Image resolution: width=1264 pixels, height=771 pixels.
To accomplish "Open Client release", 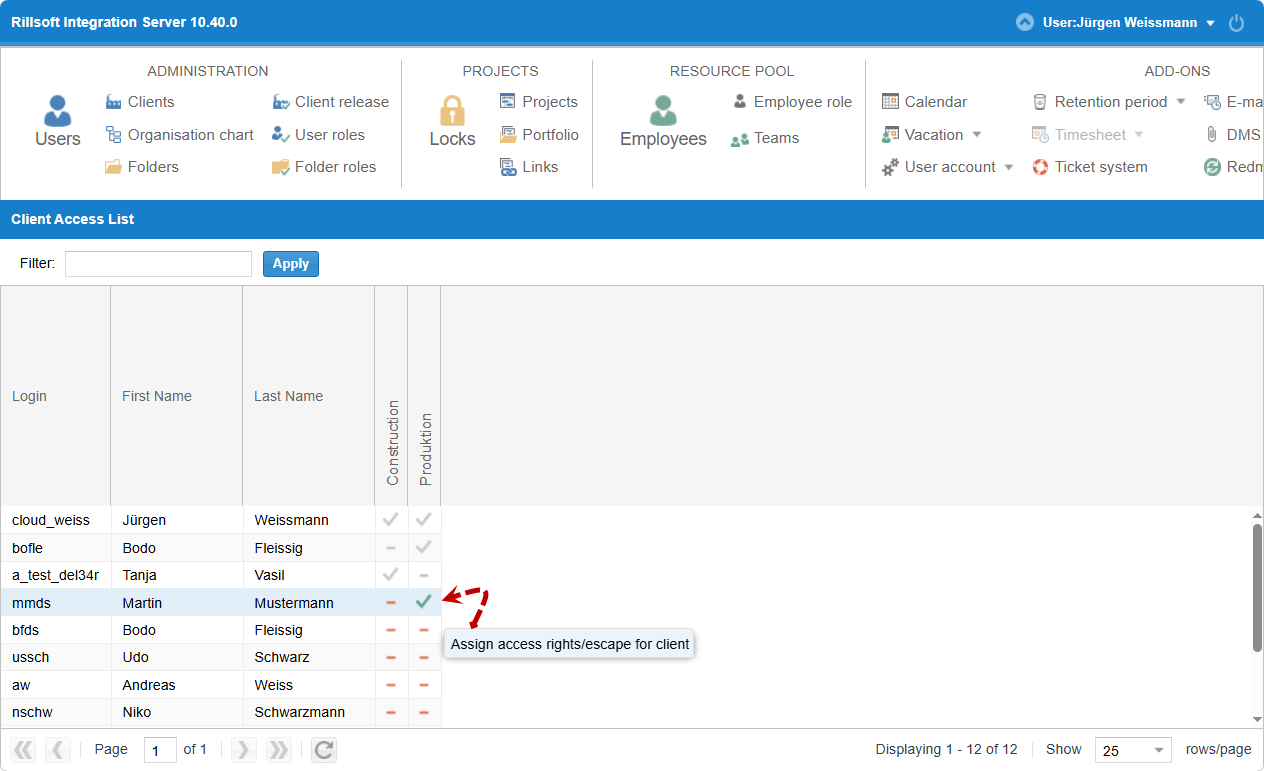I will pos(330,102).
